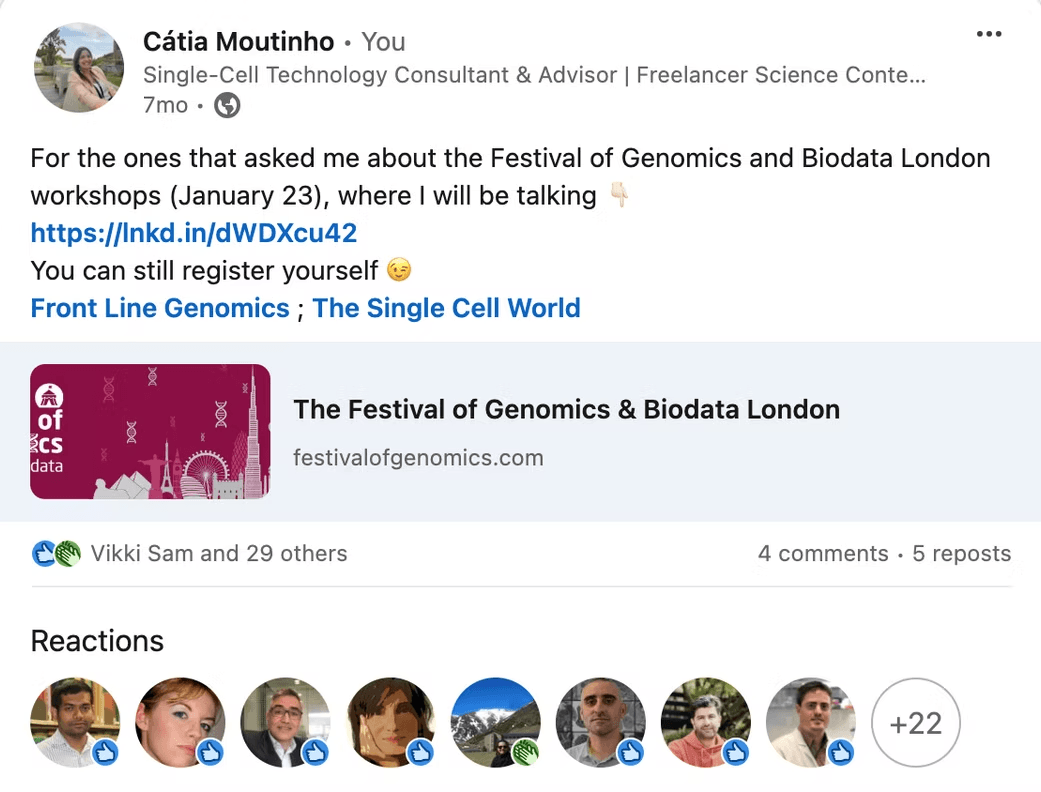Open the three-dots post options menu
Viewport: 1041px width, 792px height.
click(x=988, y=35)
